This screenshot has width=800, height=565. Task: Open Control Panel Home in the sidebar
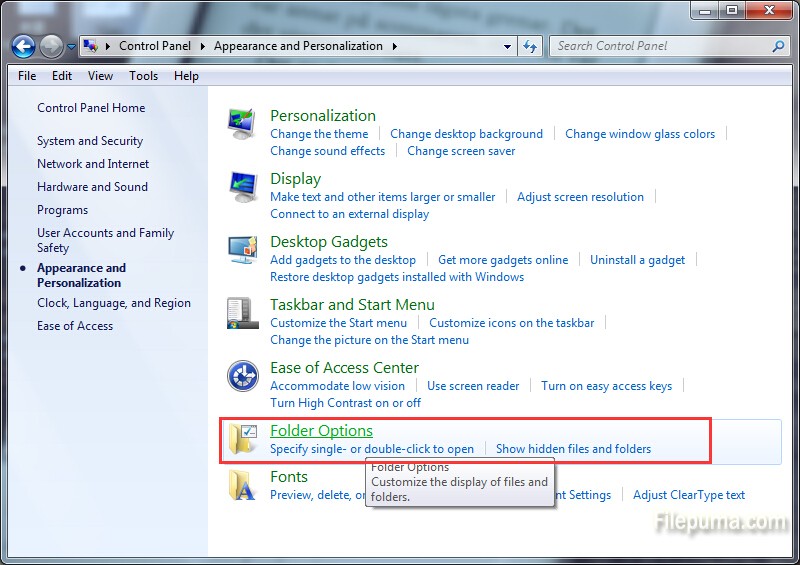91,108
